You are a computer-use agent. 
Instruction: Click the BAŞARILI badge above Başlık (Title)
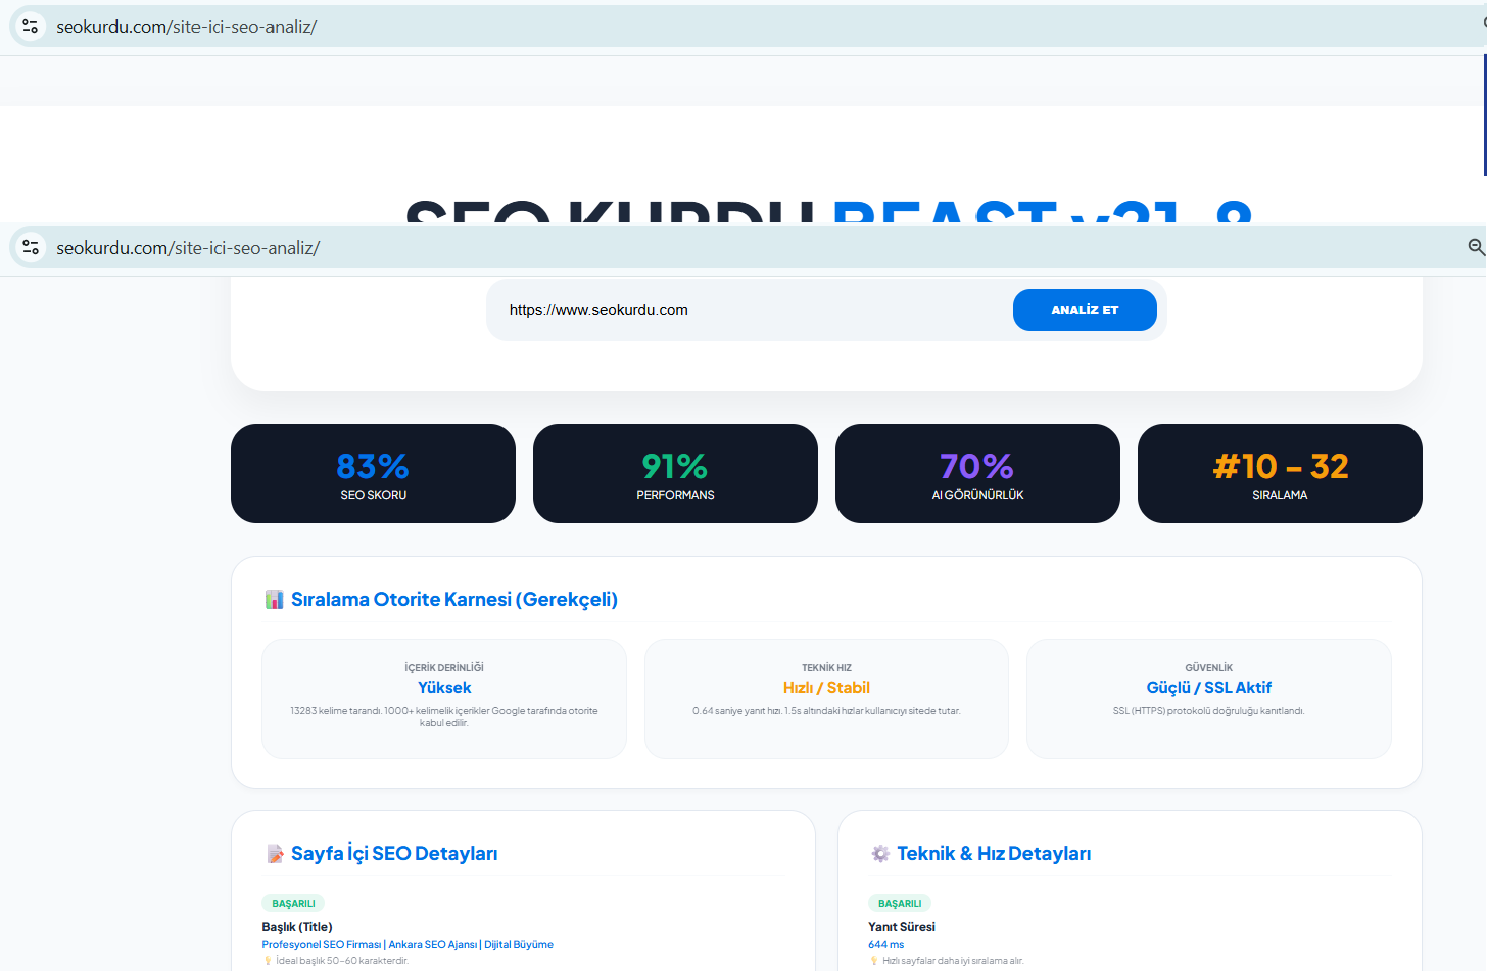[x=294, y=903]
